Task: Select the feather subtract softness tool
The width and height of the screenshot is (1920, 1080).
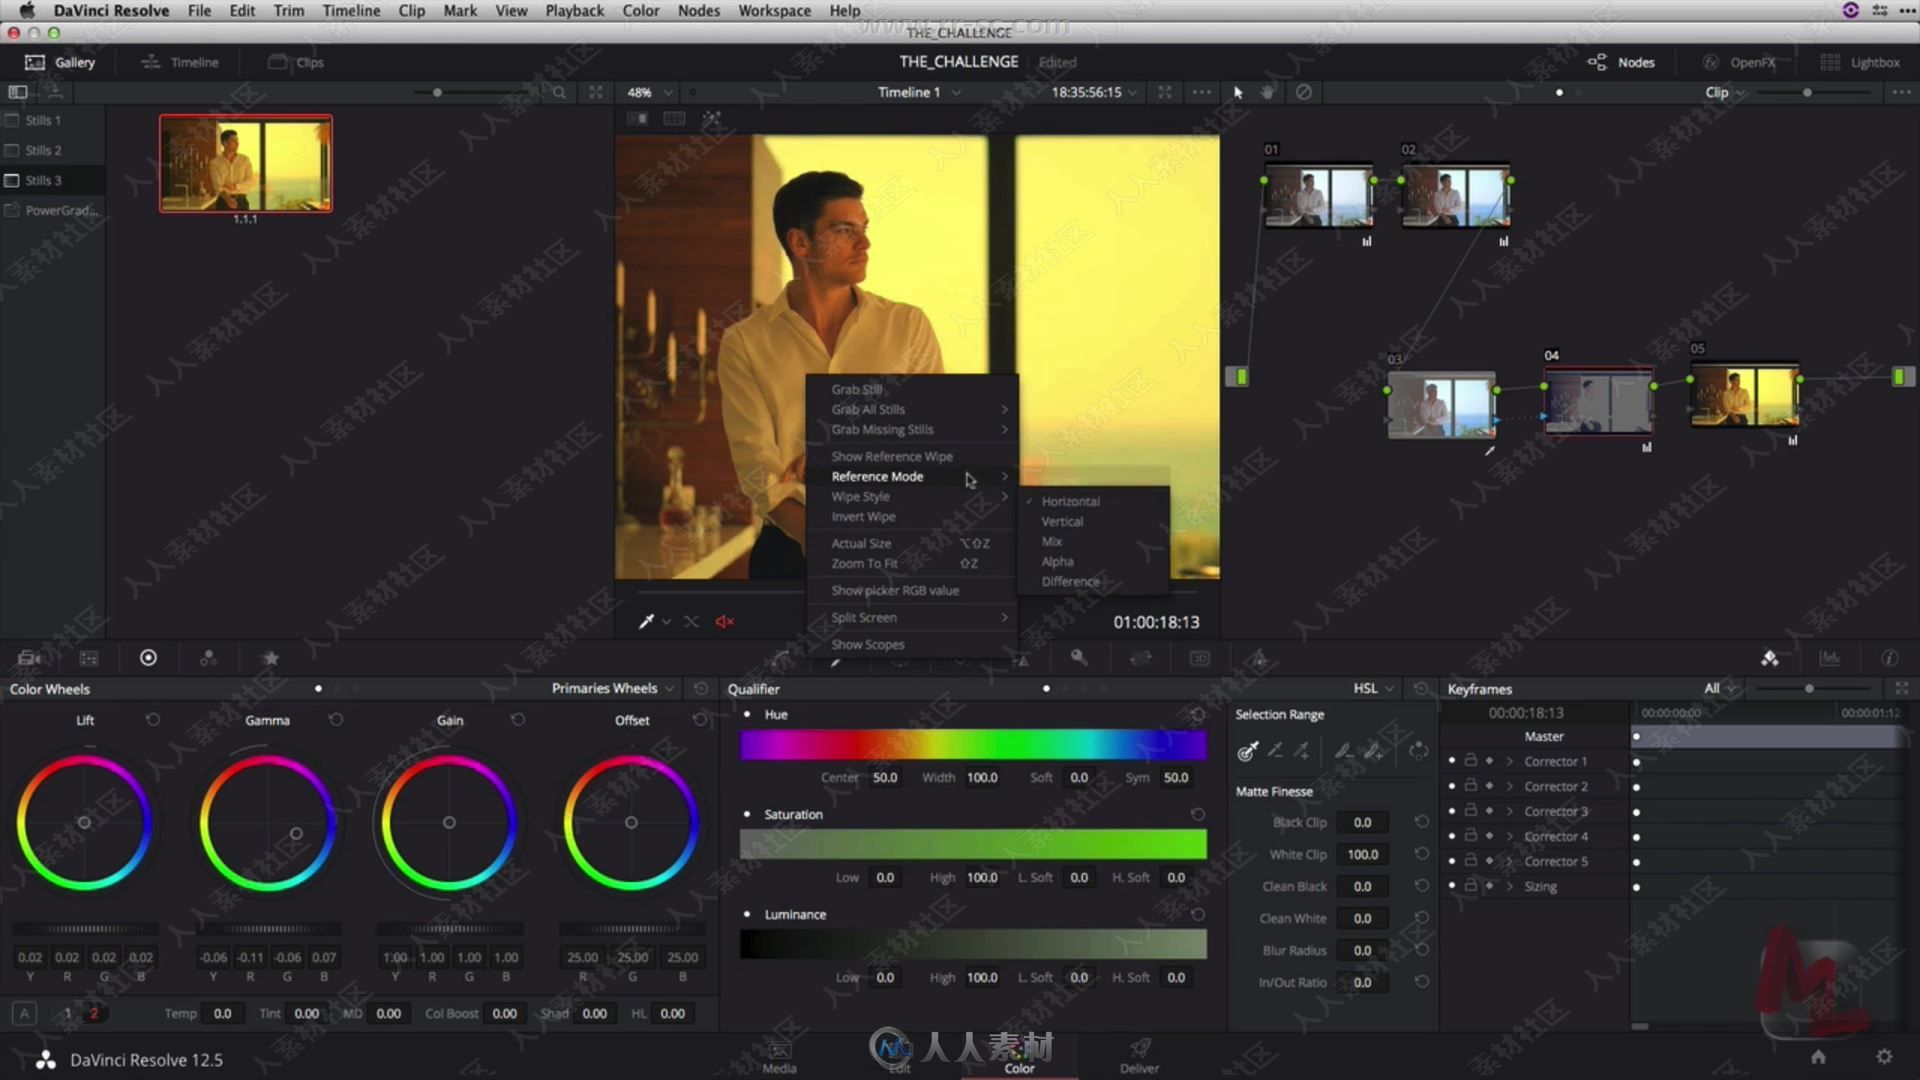Action: (x=1343, y=751)
